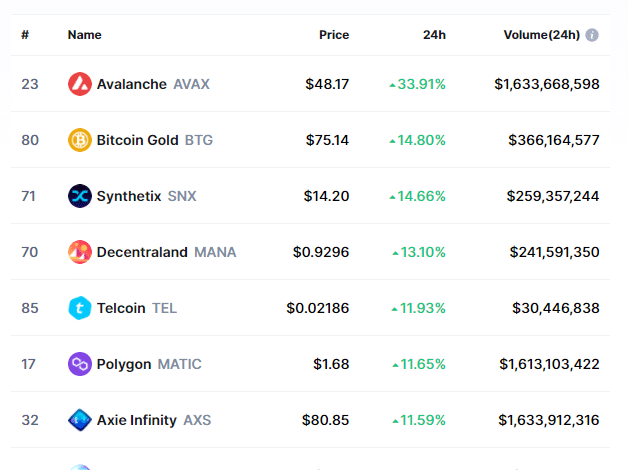The height and width of the screenshot is (470, 628).
Task: Click the Bitcoin Gold coin logo
Action: point(80,140)
